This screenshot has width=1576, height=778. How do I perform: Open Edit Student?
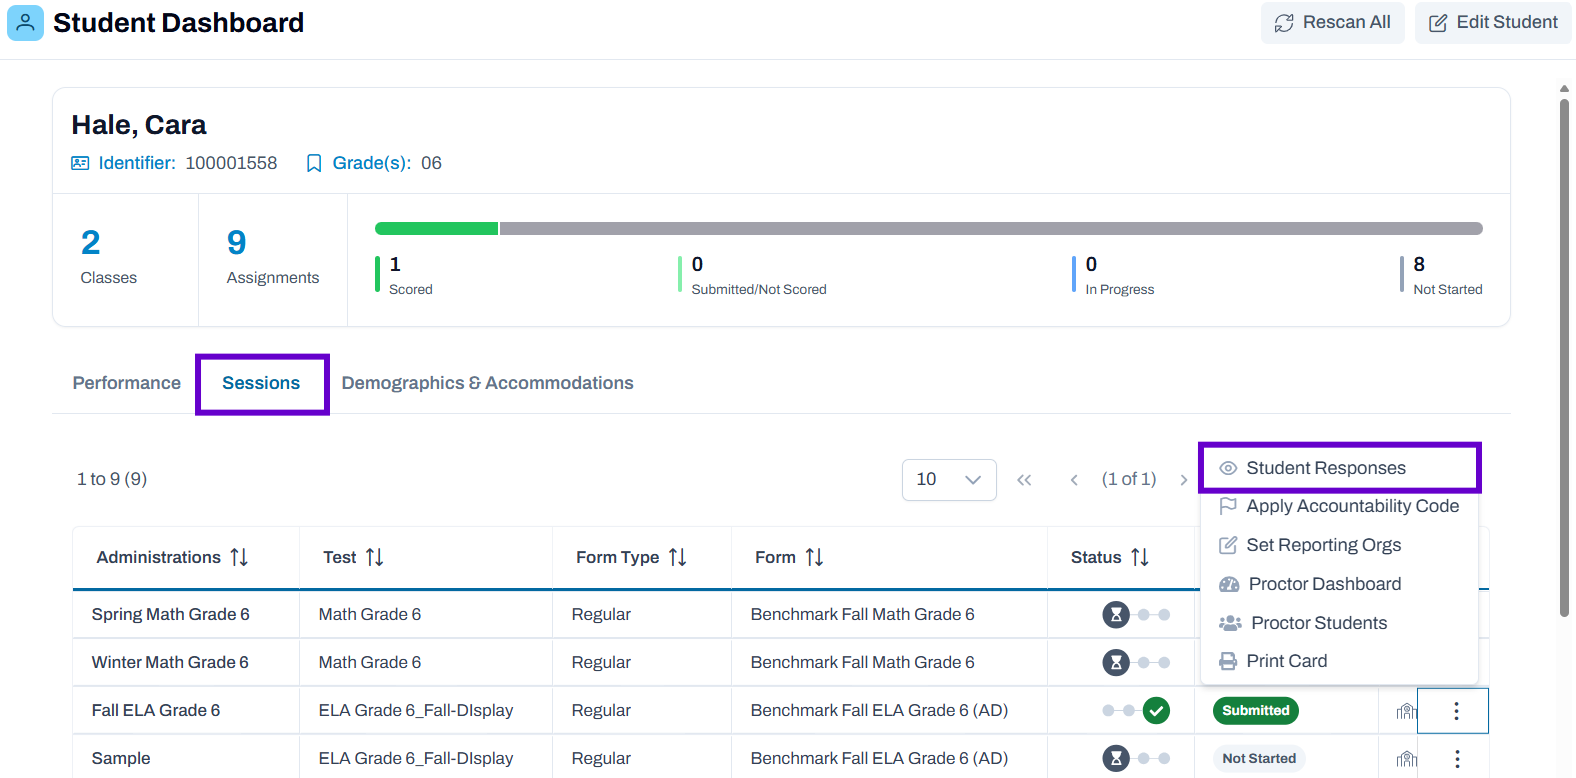[1493, 22]
